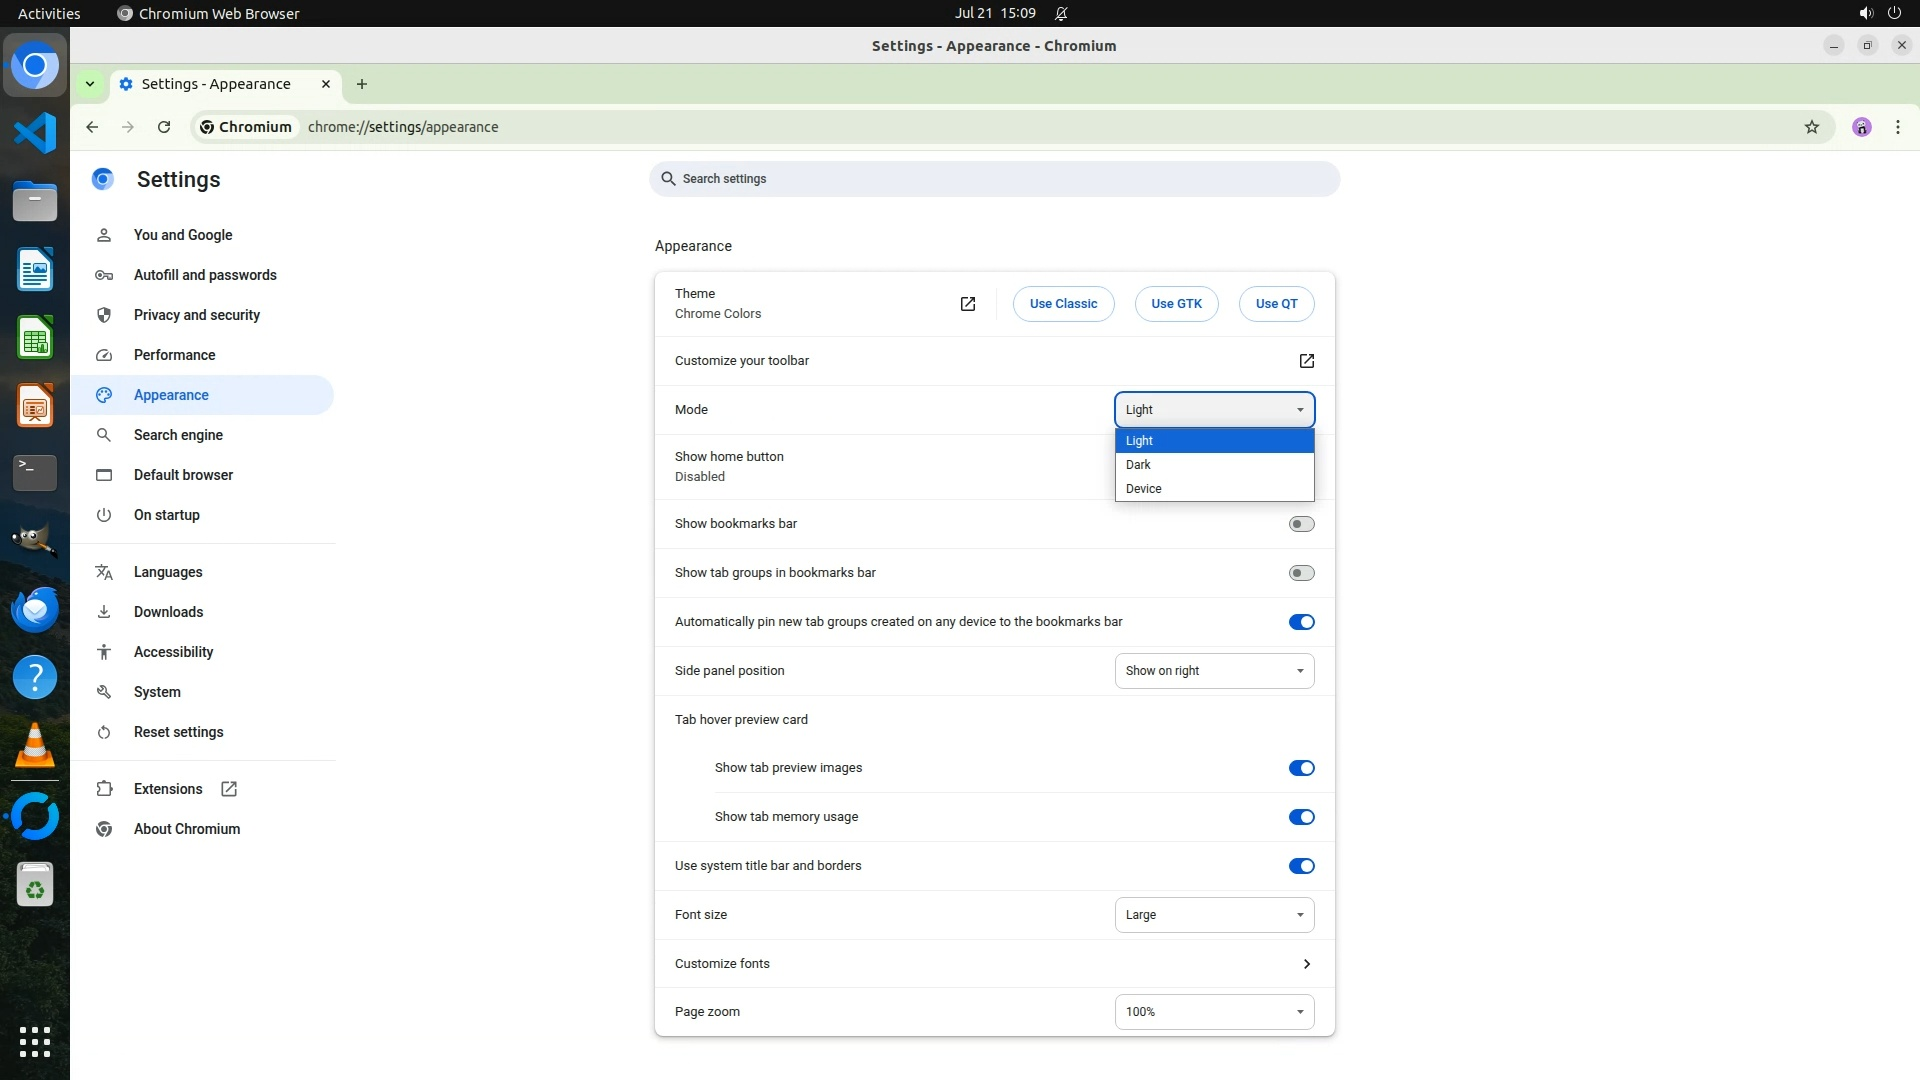Image resolution: width=1920 pixels, height=1080 pixels.
Task: Open the Font size dropdown
Action: tap(1214, 915)
